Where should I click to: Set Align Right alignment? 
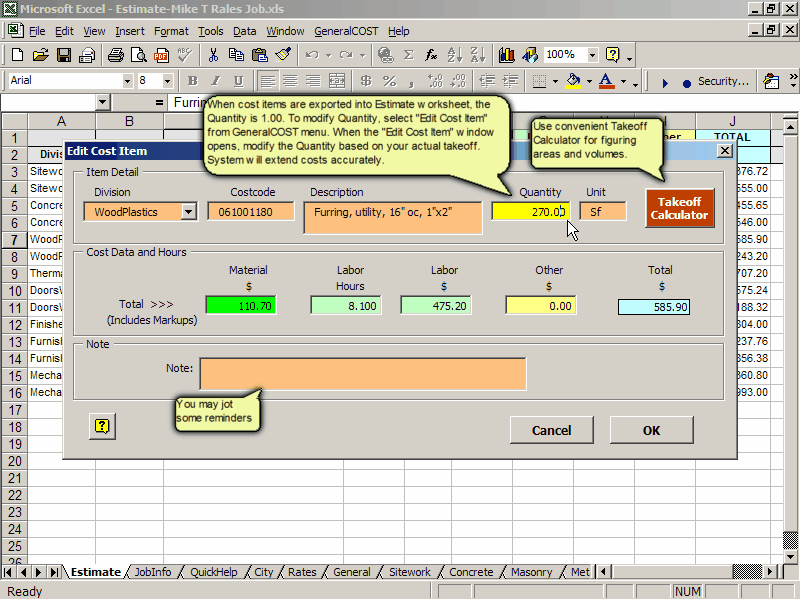[313, 81]
